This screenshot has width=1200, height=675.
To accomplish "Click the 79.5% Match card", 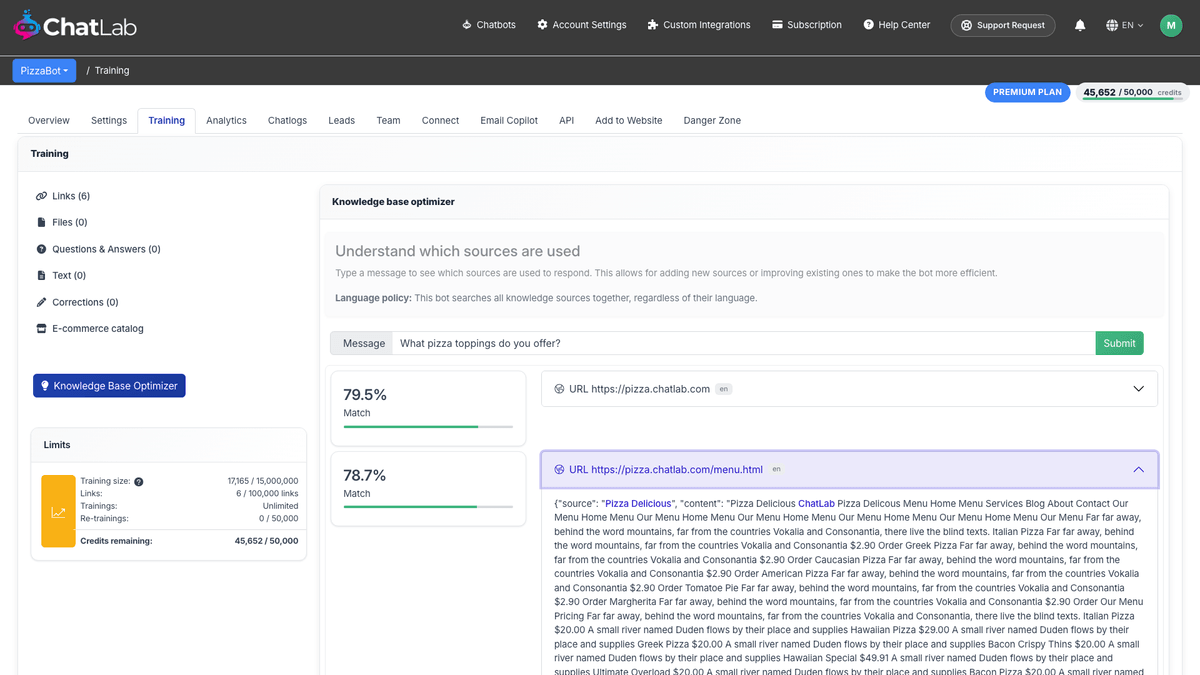I will click(428, 408).
